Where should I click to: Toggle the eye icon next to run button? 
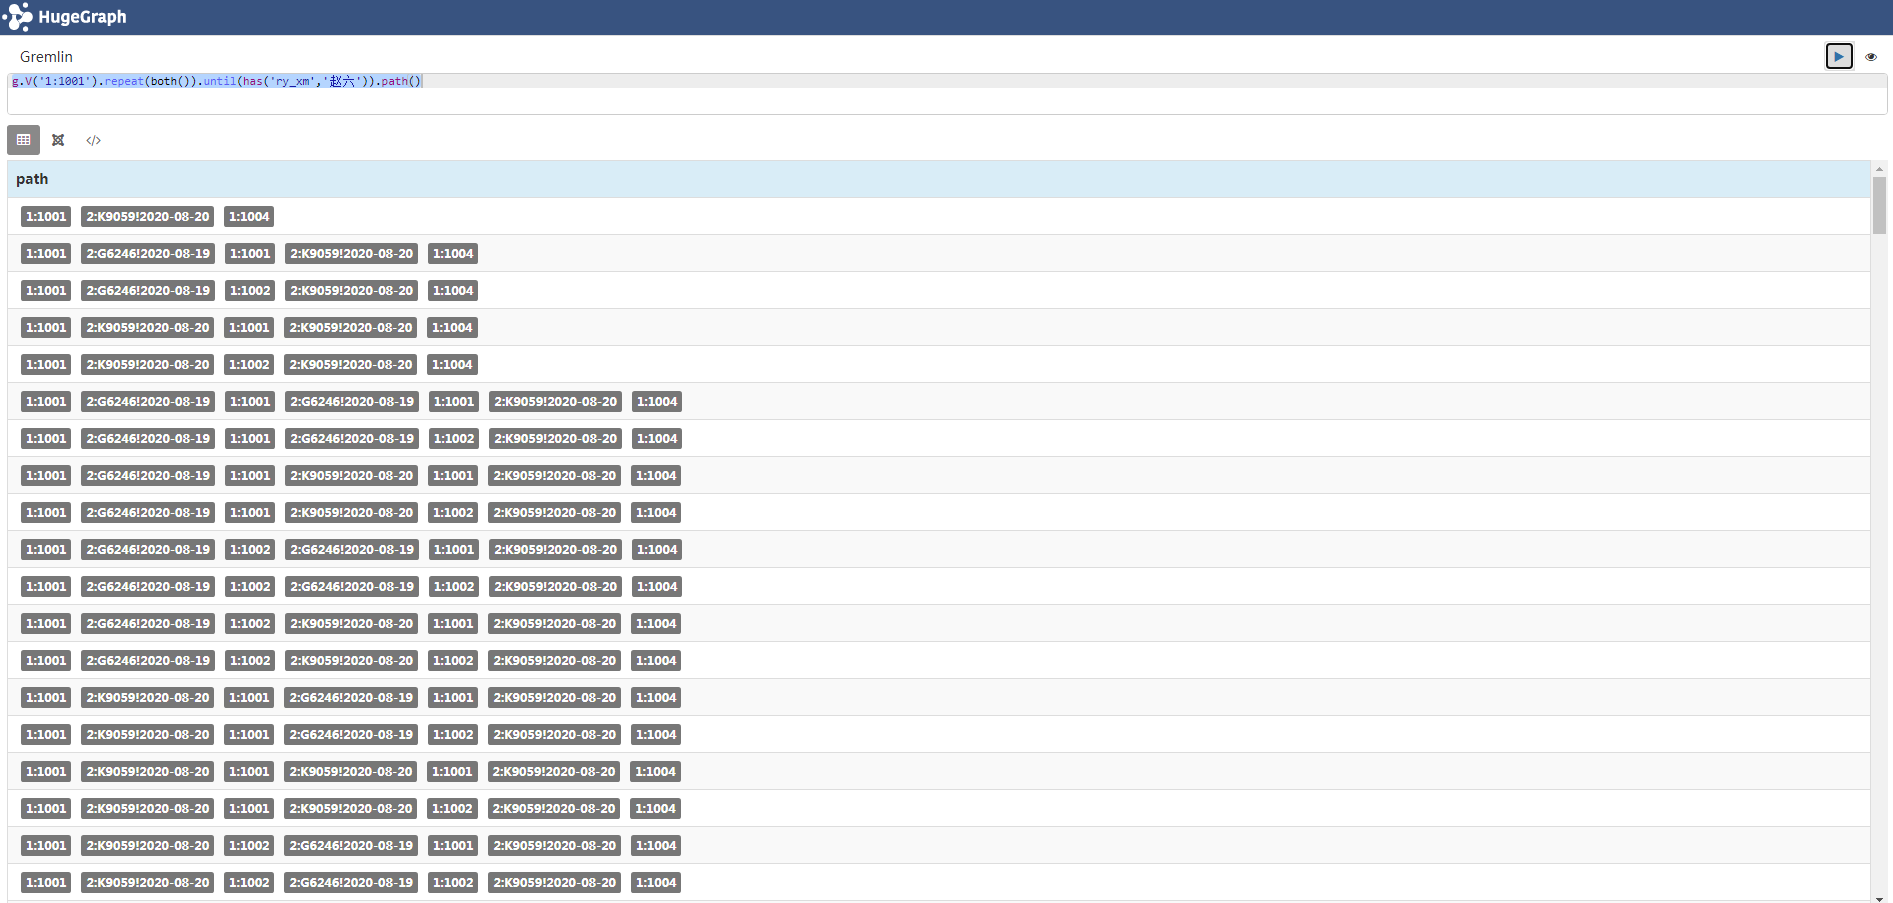1871,57
